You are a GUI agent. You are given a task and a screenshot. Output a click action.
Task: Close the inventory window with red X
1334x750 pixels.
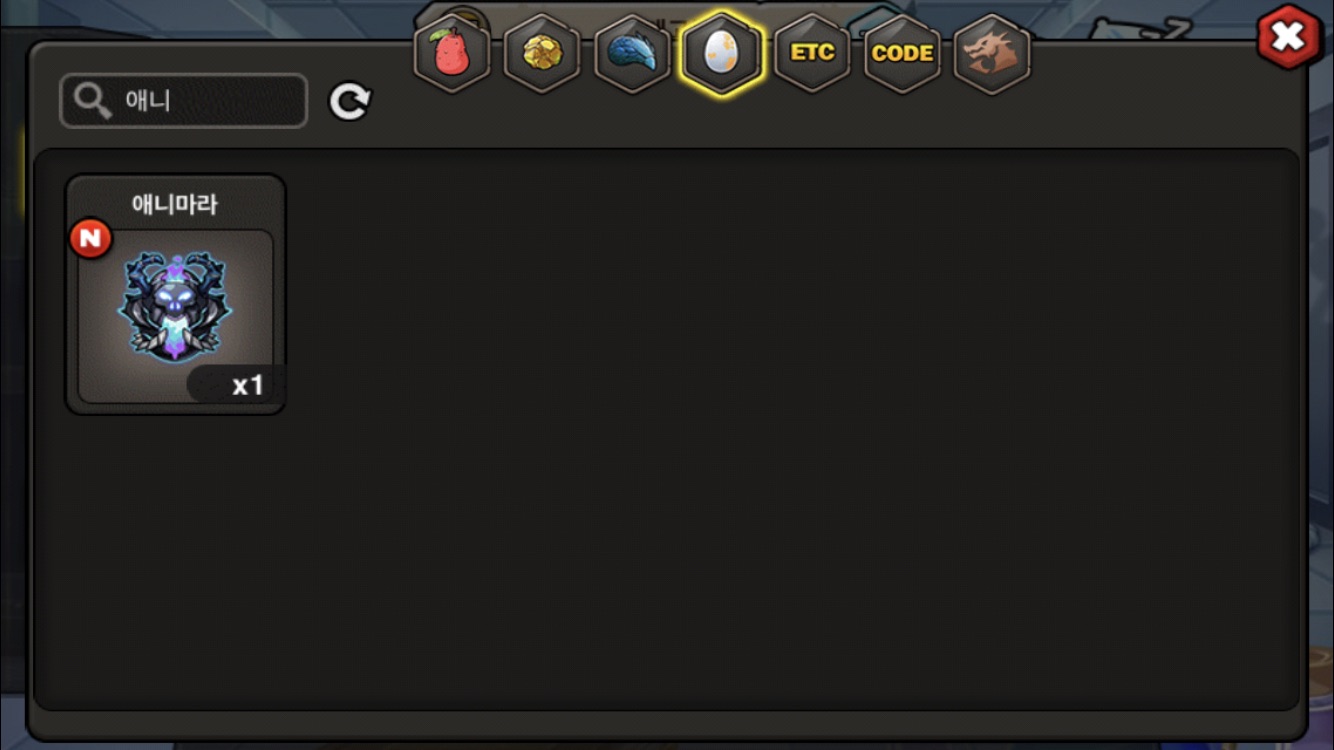click(1288, 37)
